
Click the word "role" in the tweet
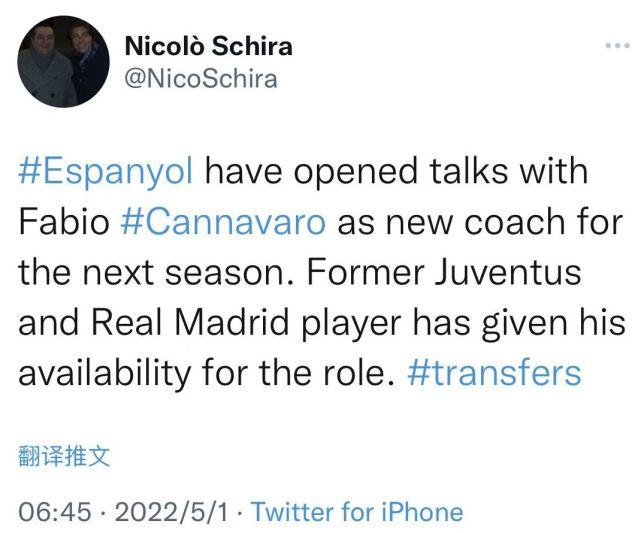tap(352, 373)
